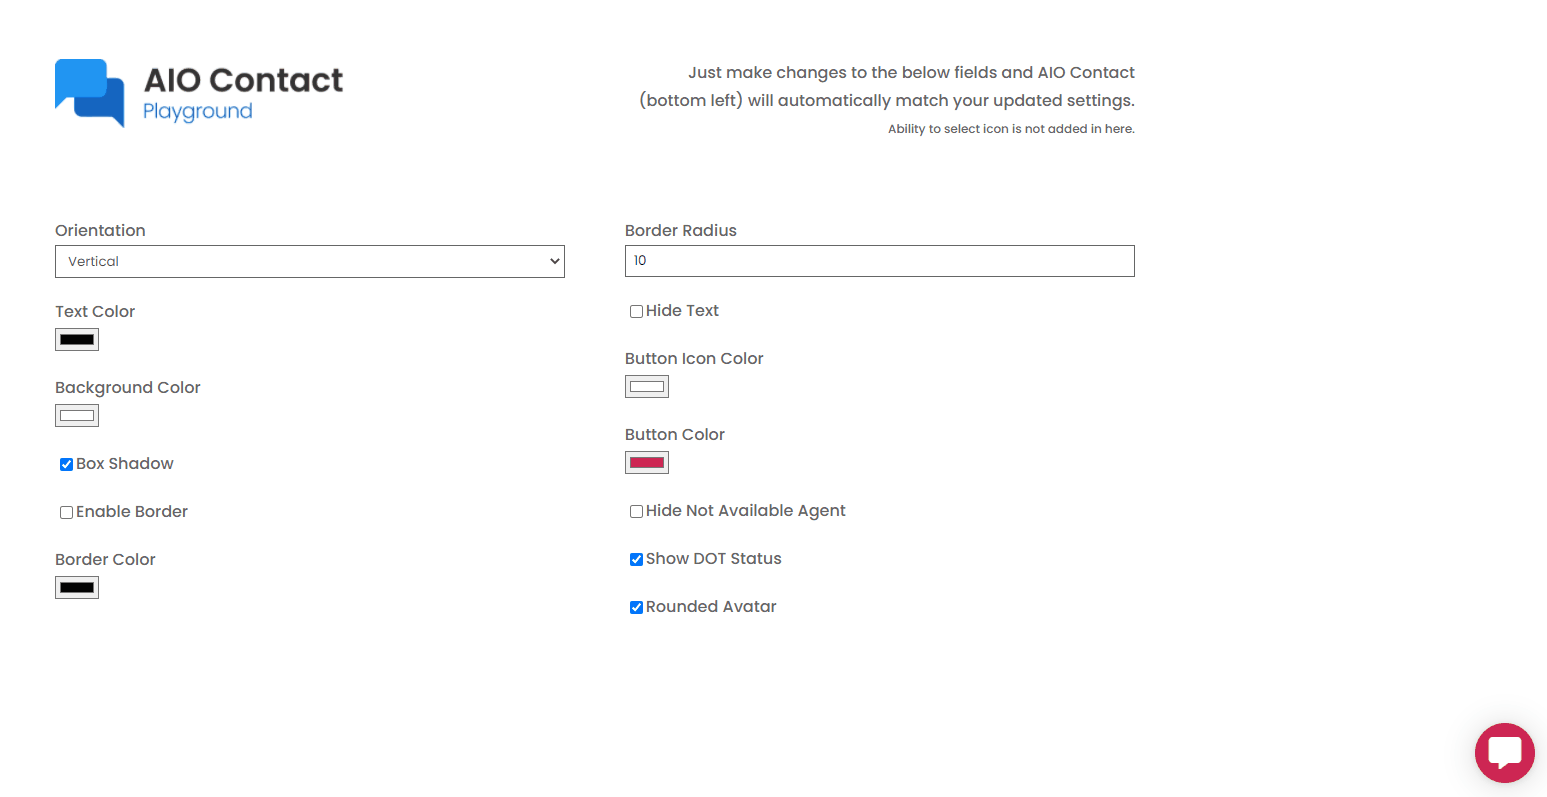Disable the Box Shadow checkbox

[x=66, y=465]
